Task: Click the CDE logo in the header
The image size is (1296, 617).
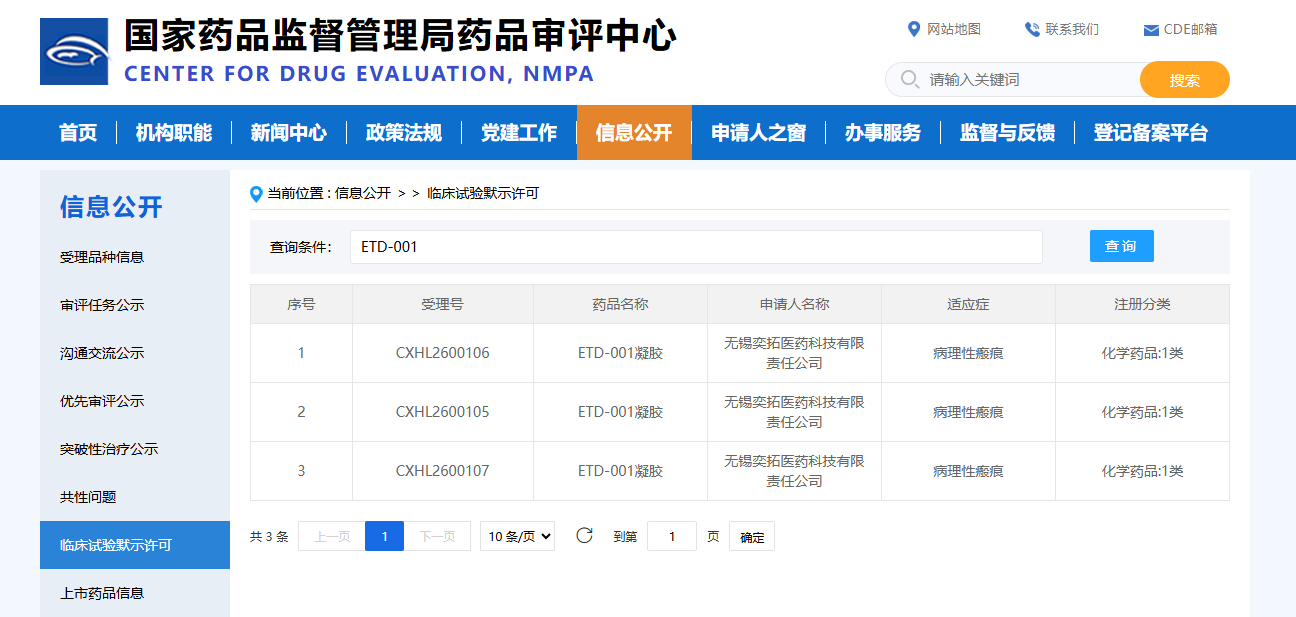Action: pos(74,51)
